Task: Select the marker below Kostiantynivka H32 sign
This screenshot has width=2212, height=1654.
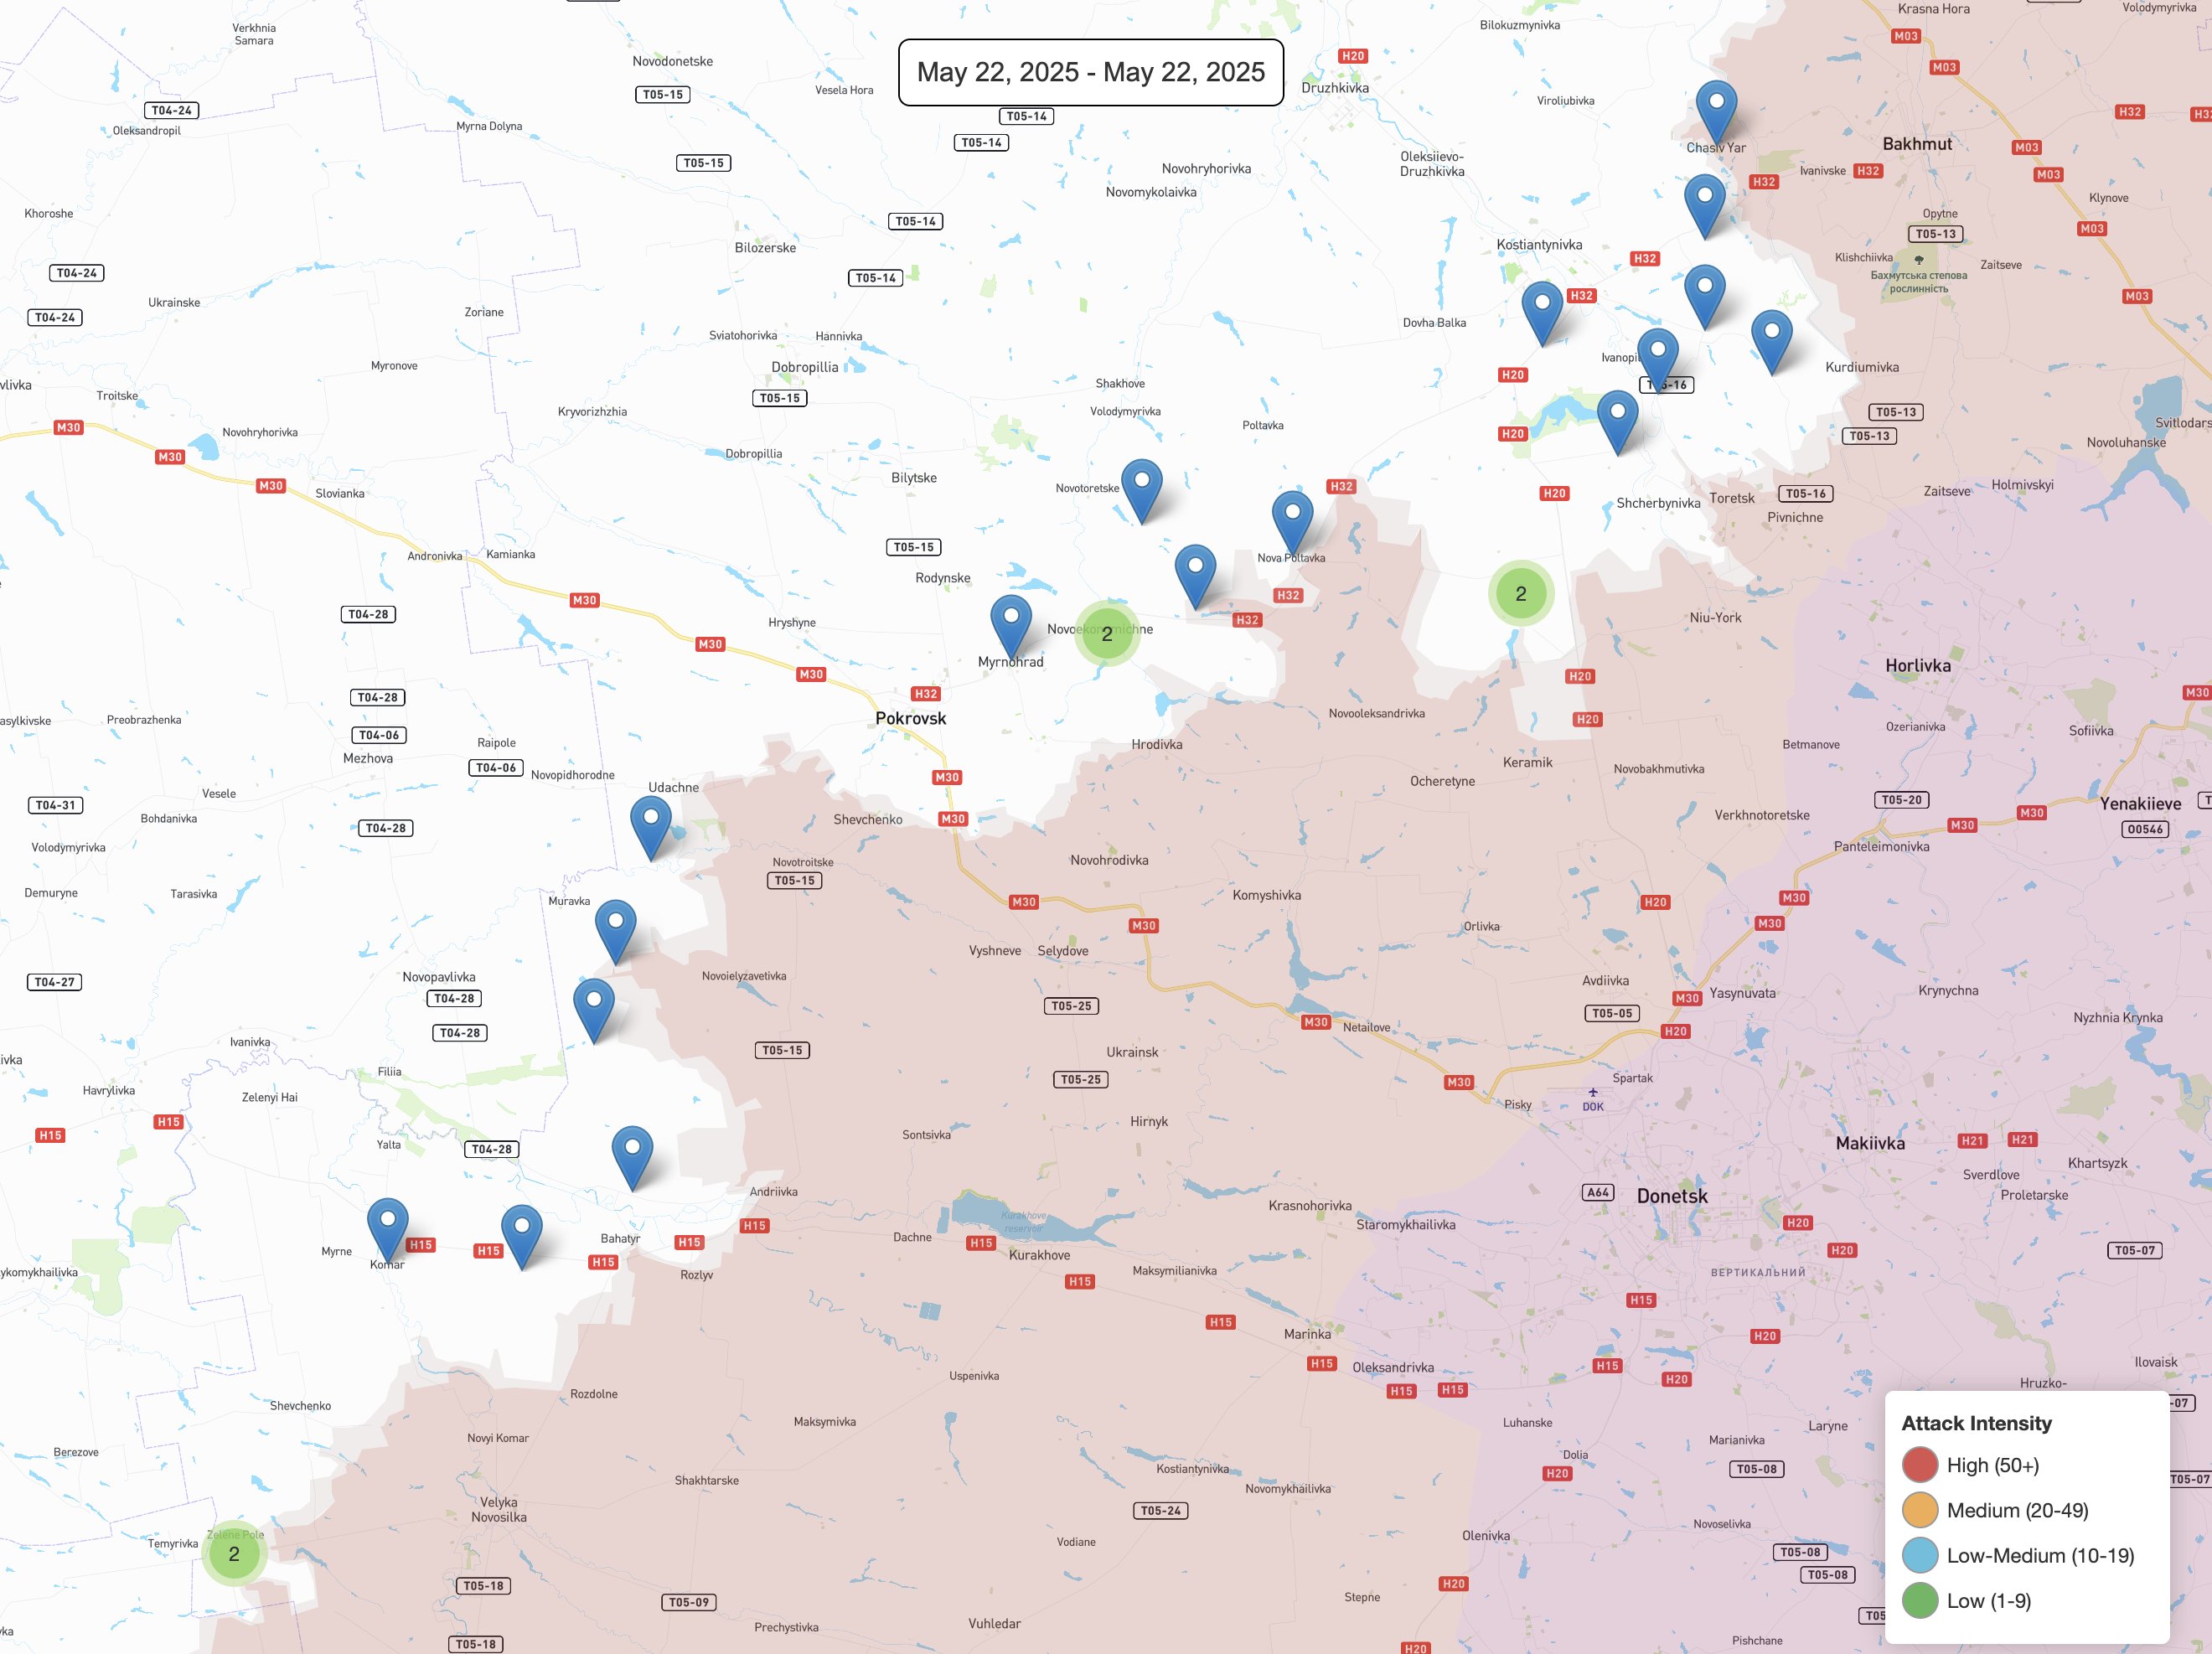Action: [x=1542, y=309]
